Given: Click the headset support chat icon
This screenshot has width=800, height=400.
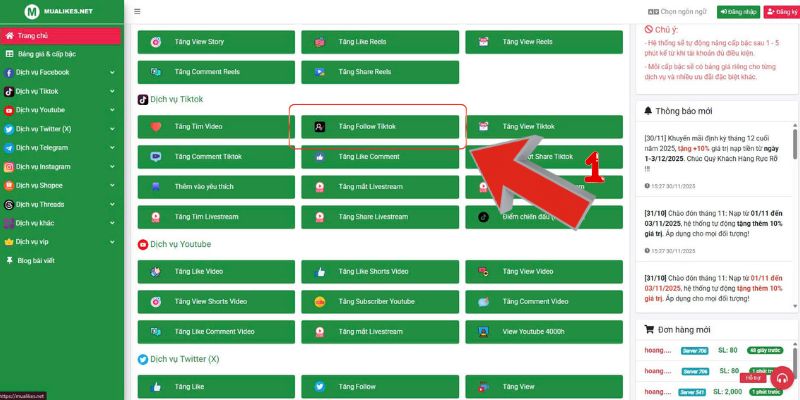Looking at the screenshot, I should pyautogui.click(x=782, y=378).
